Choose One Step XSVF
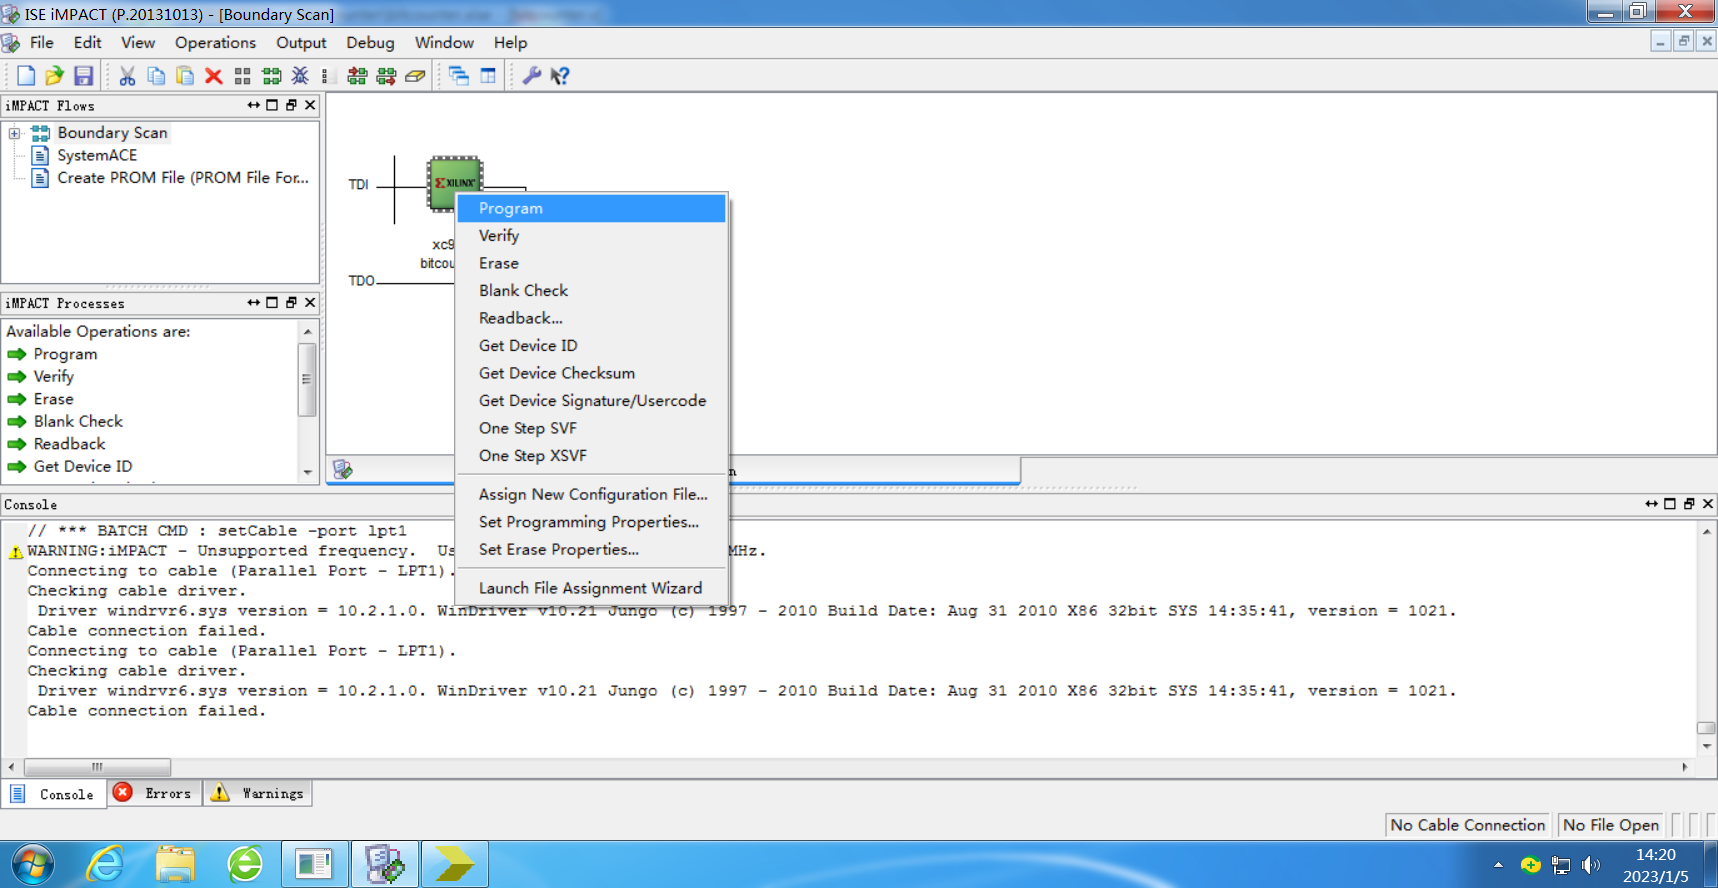The height and width of the screenshot is (888, 1718). coord(591,456)
